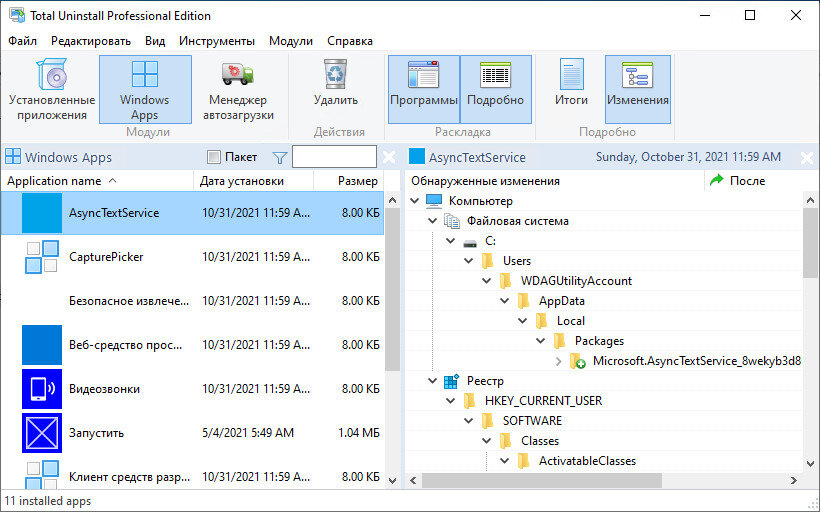The width and height of the screenshot is (820, 512).
Task: Click app list scroll down arrow
Action: click(x=392, y=481)
